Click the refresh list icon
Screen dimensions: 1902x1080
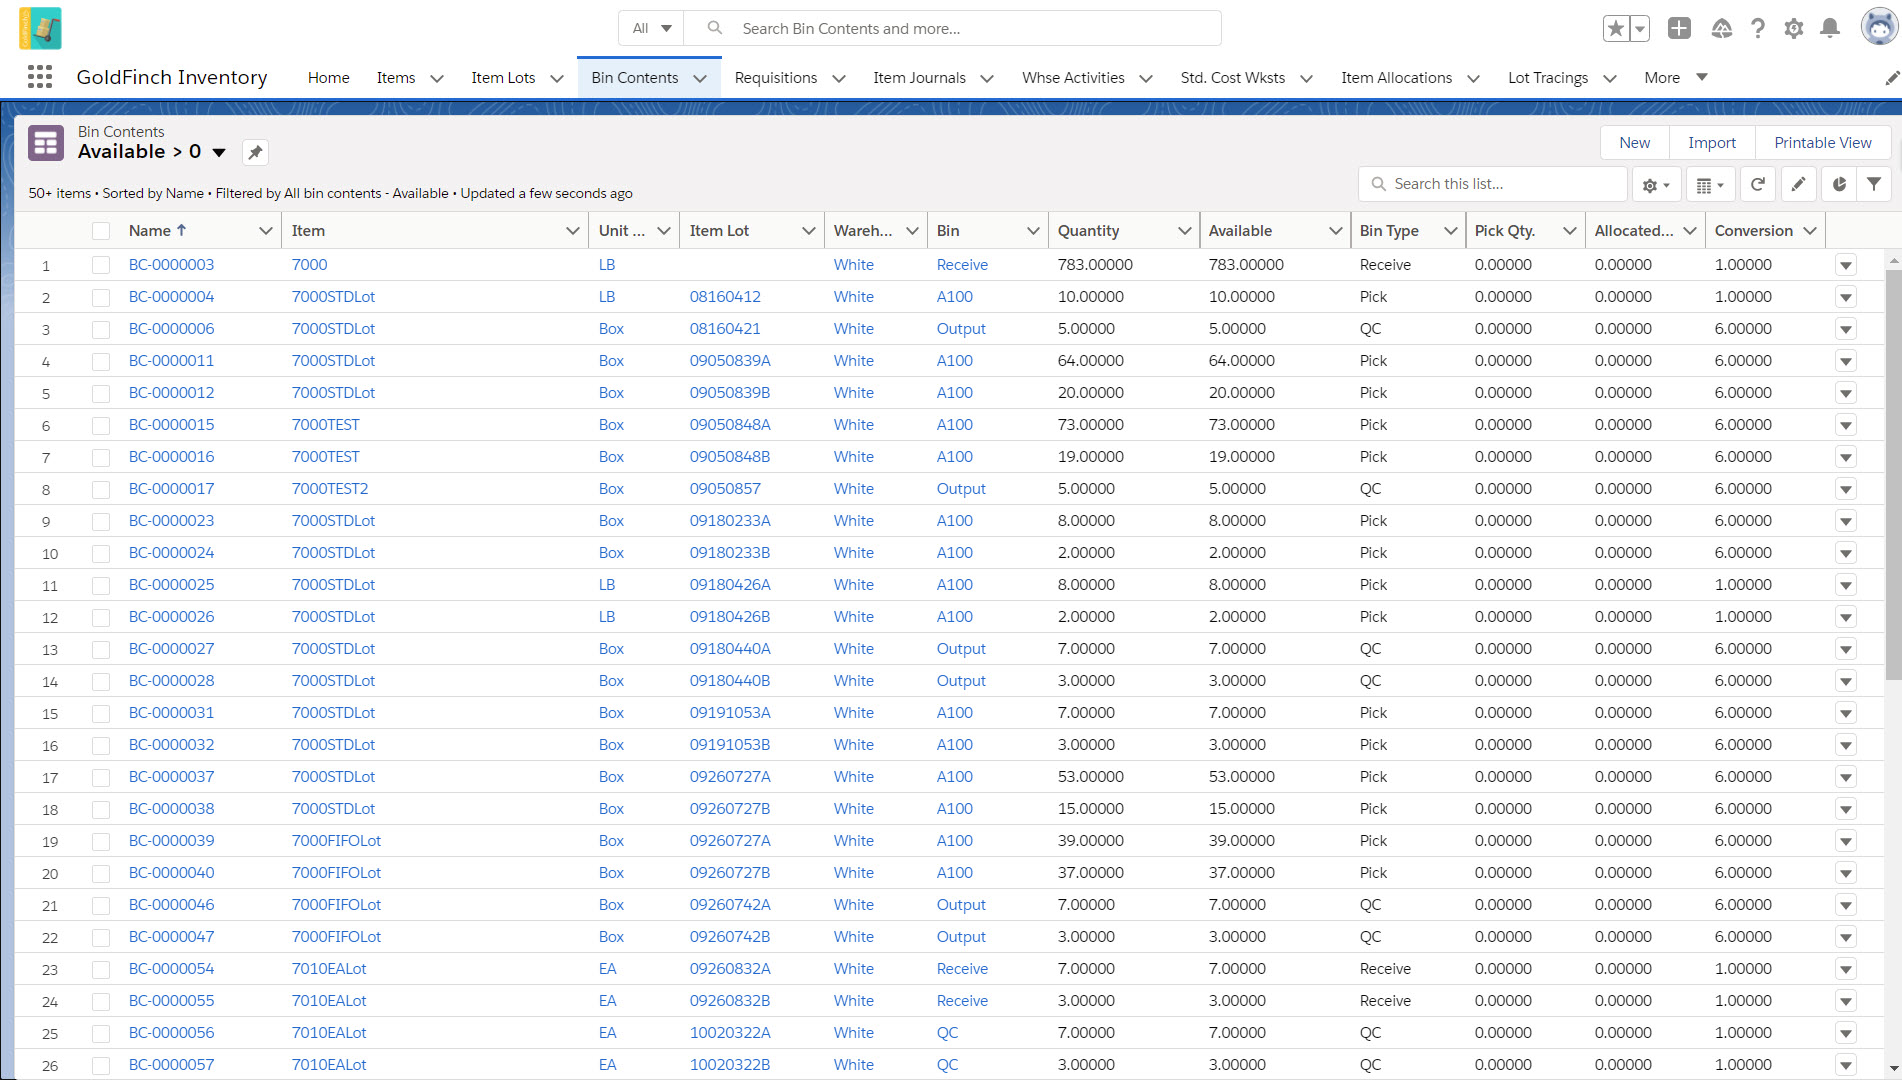click(1757, 184)
